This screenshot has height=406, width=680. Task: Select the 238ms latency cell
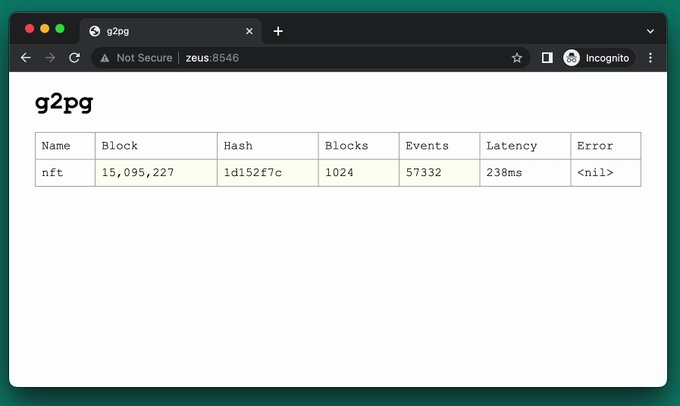[x=525, y=173]
